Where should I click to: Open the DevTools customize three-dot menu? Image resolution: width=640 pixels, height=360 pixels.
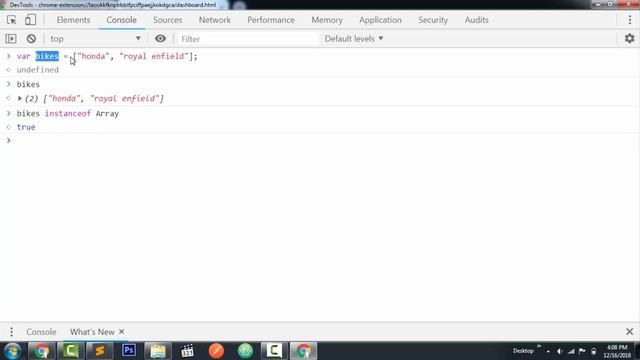point(630,20)
